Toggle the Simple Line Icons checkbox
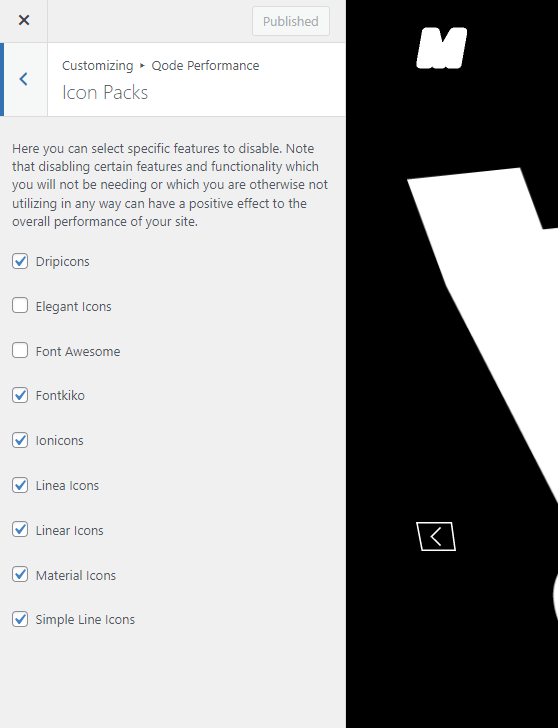 click(20, 619)
